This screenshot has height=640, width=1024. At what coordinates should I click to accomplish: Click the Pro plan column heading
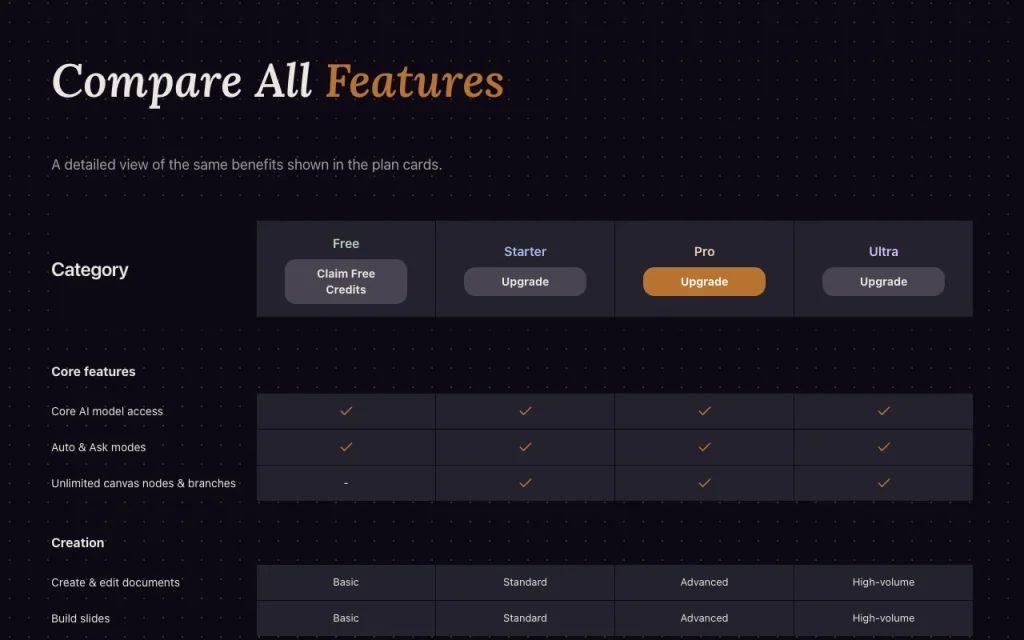[x=704, y=251]
